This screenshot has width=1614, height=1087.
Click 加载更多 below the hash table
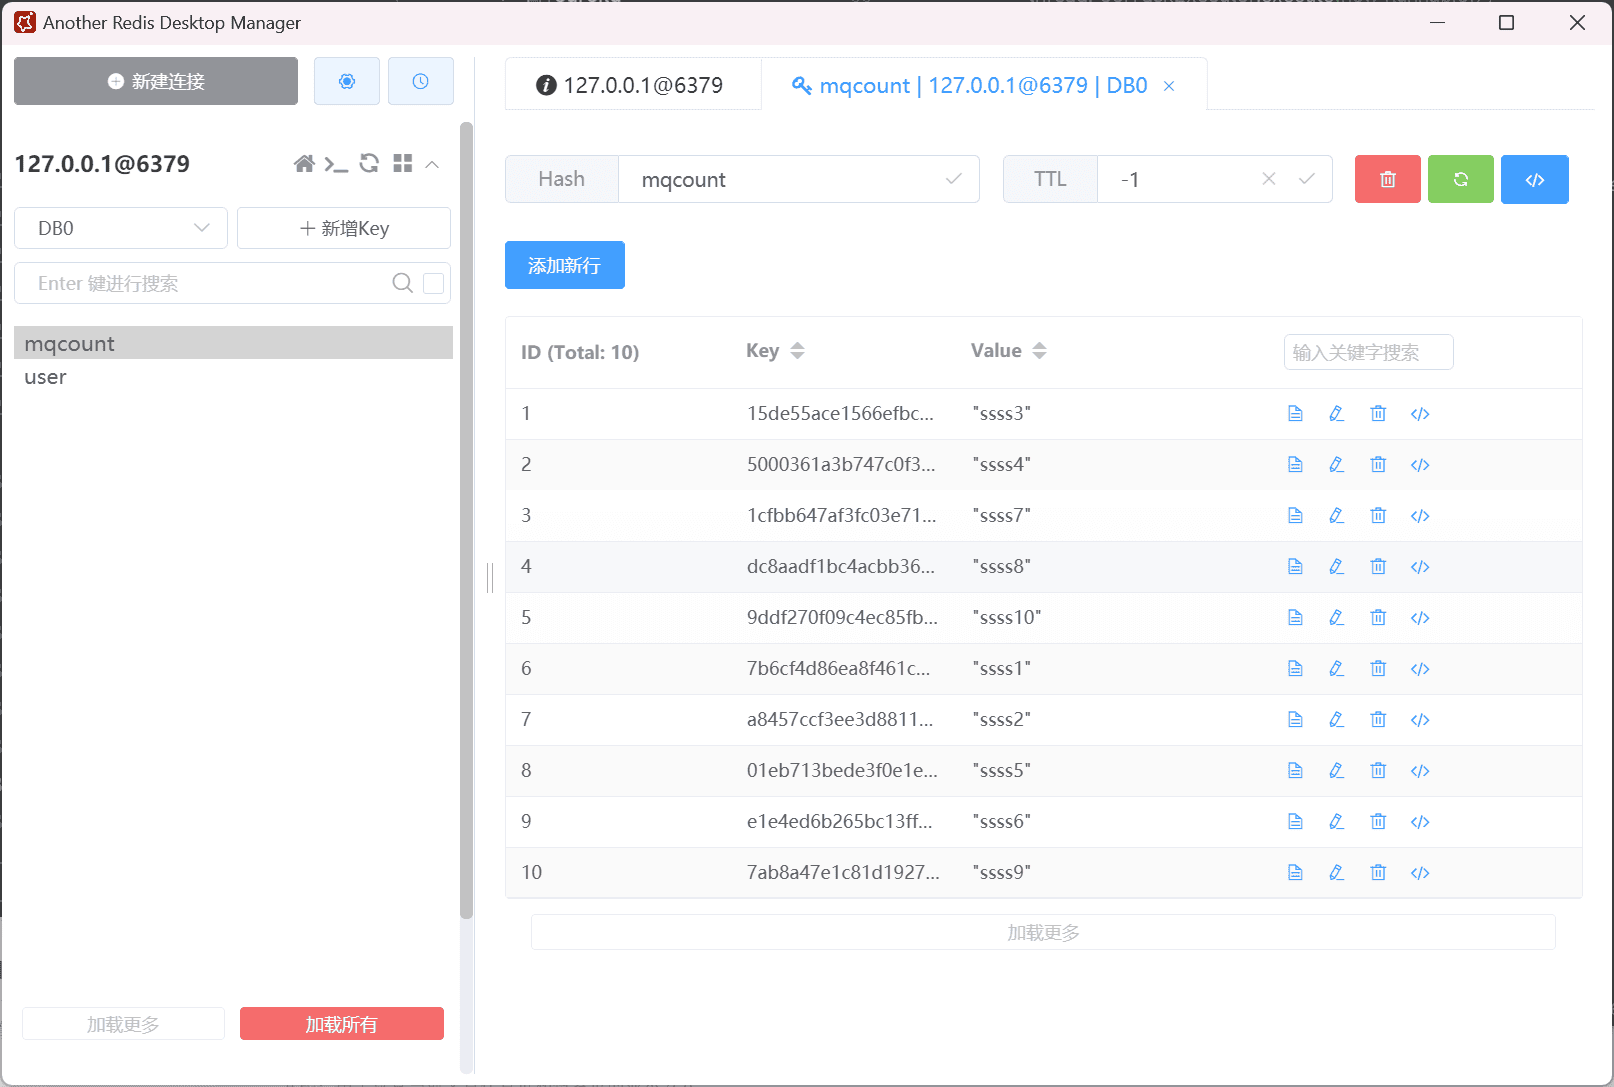click(1043, 932)
